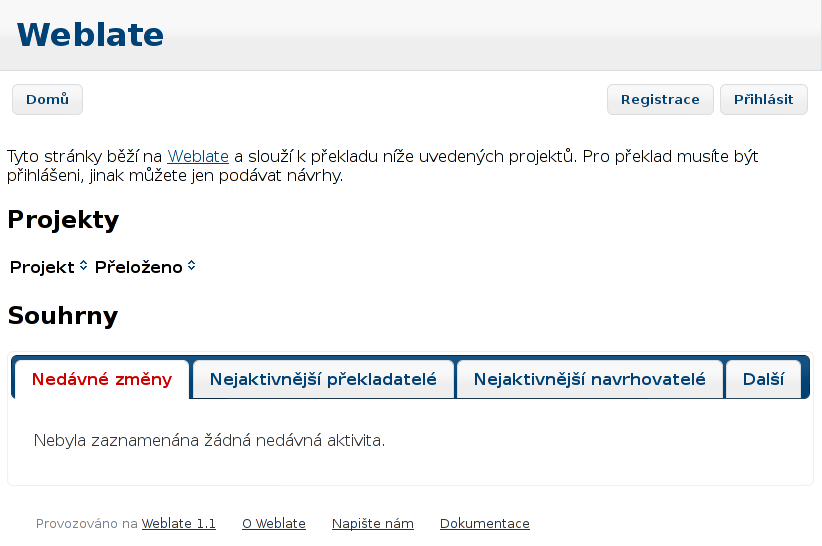
Task: Click the Souhrny heading
Action: [x=63, y=315]
